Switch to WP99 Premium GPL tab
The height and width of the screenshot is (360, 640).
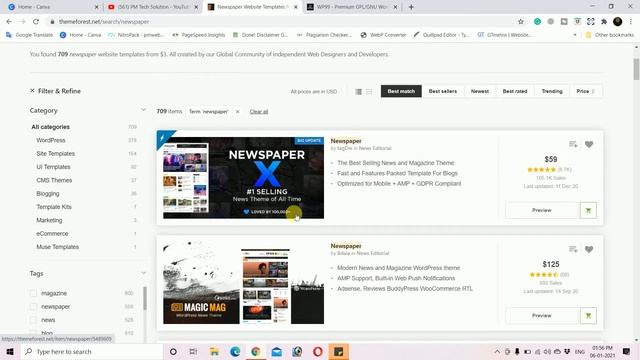351,7
